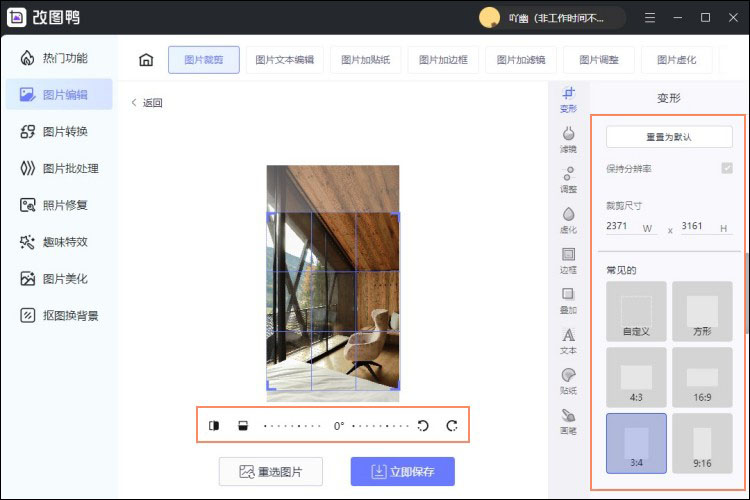The width and height of the screenshot is (750, 500).
Task: Open 图片转换 in sidebar
Action: click(59, 131)
